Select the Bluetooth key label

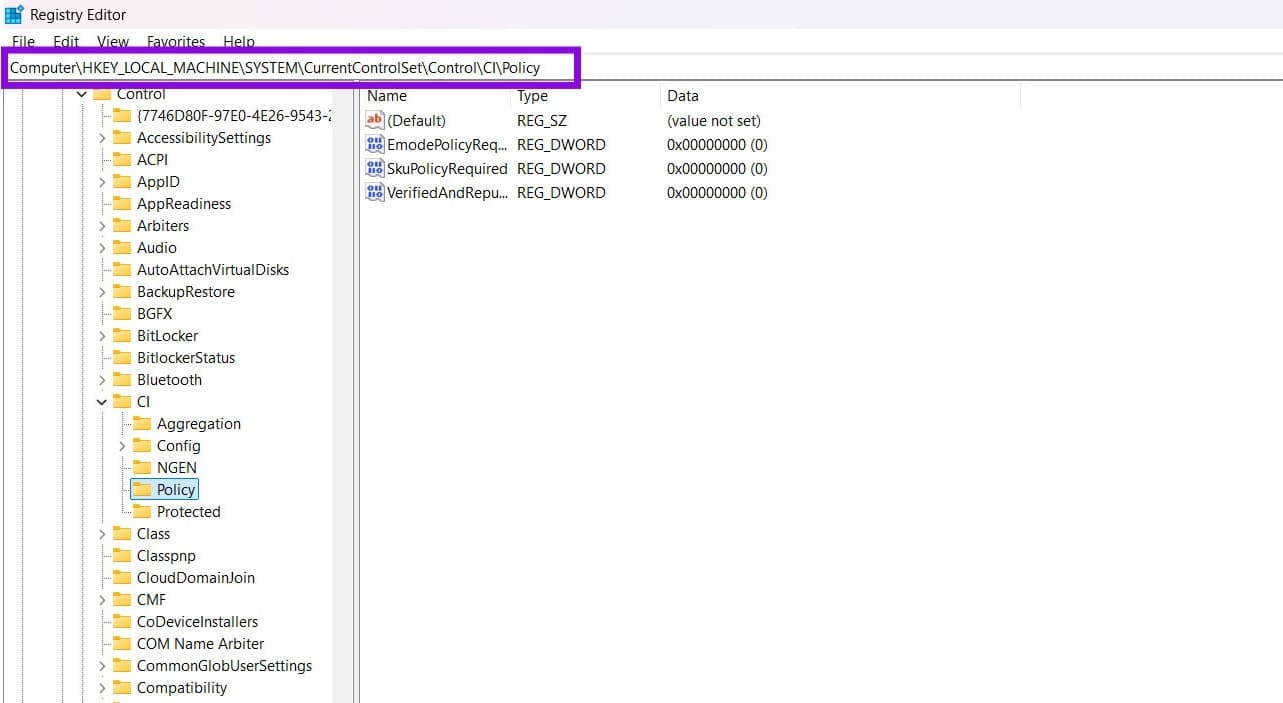(x=169, y=380)
